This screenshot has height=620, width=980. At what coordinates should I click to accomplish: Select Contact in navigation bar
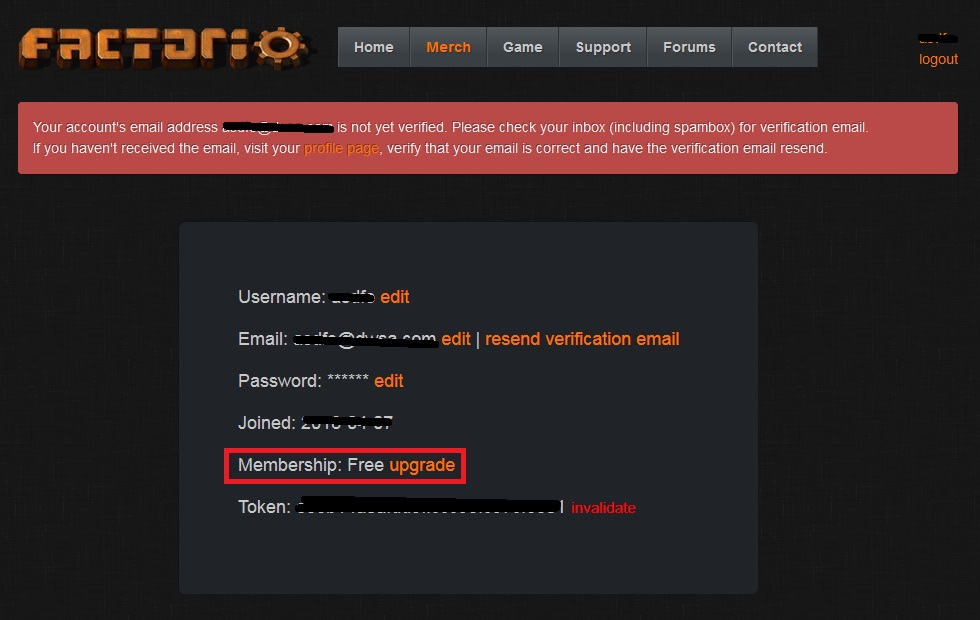click(x=775, y=47)
